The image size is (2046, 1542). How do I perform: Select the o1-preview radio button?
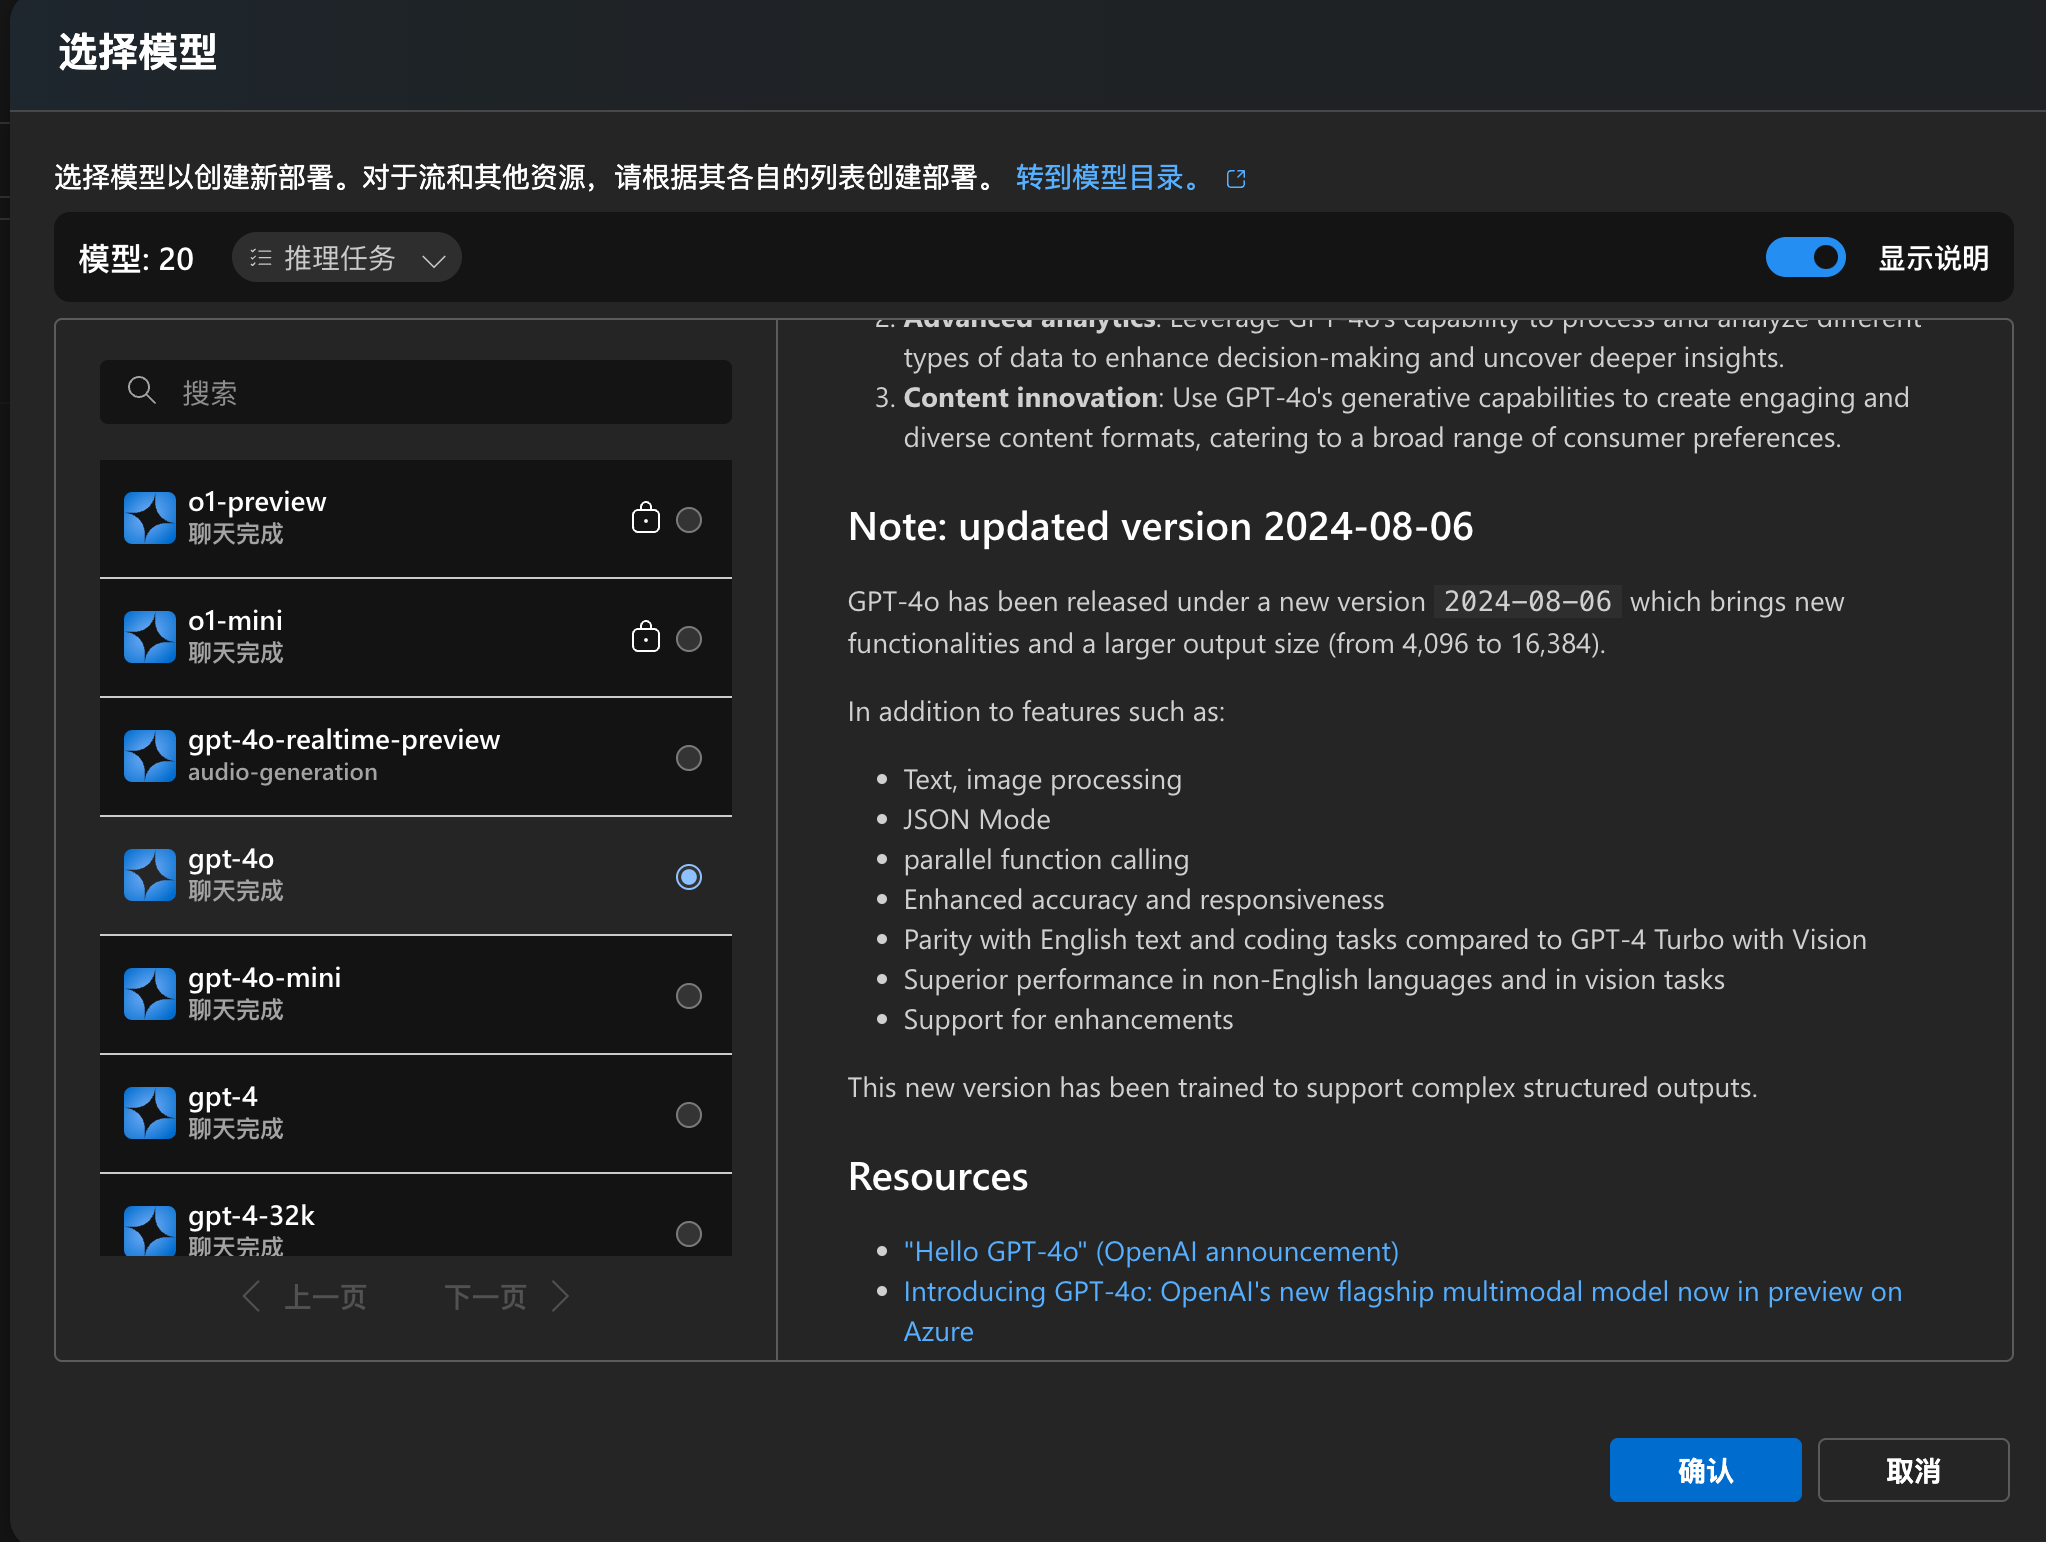click(x=689, y=520)
